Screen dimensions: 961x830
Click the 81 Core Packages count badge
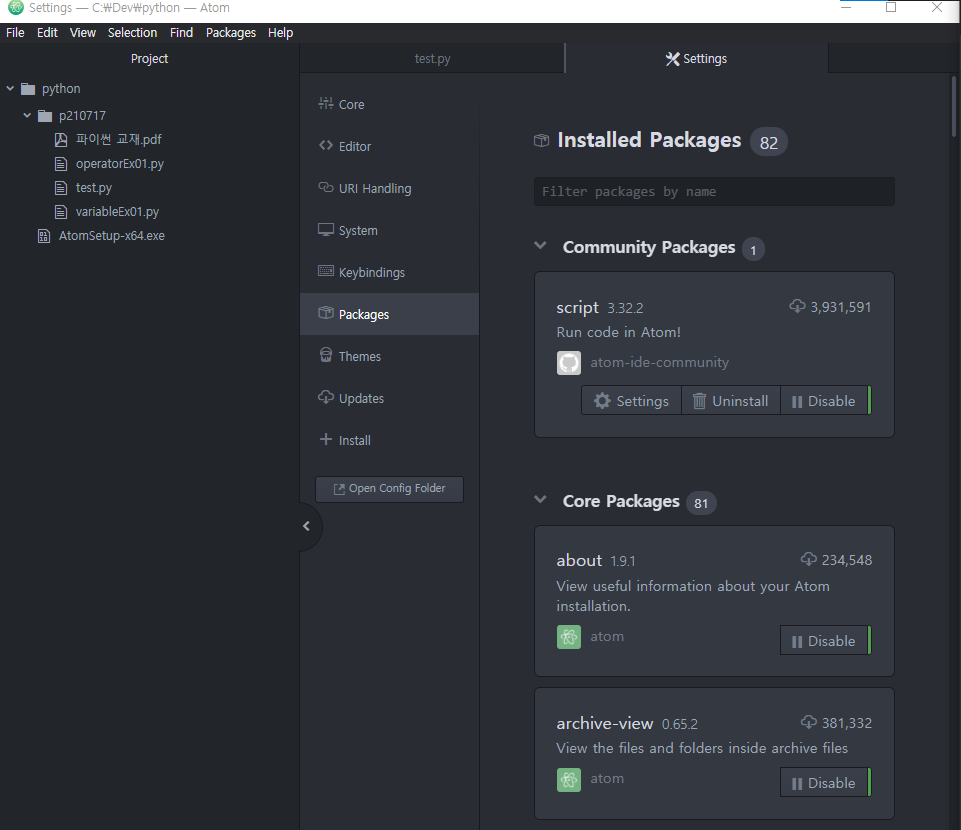coord(701,503)
